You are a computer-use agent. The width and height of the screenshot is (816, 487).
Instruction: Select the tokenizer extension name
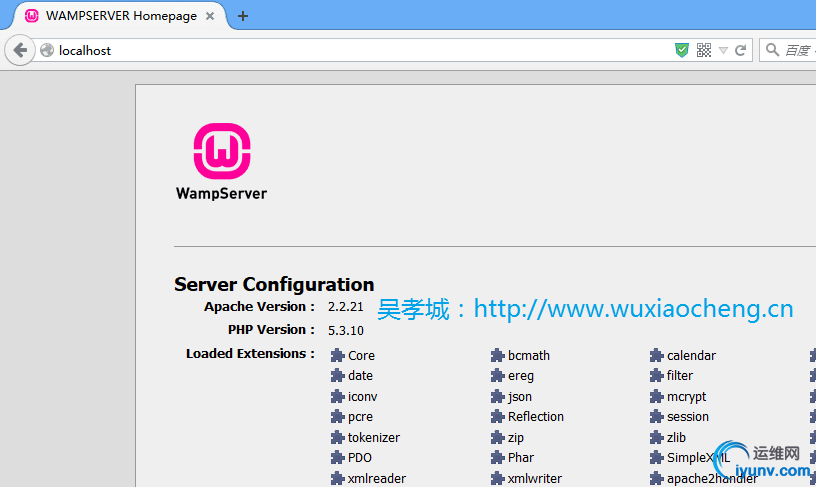pyautogui.click(x=374, y=438)
